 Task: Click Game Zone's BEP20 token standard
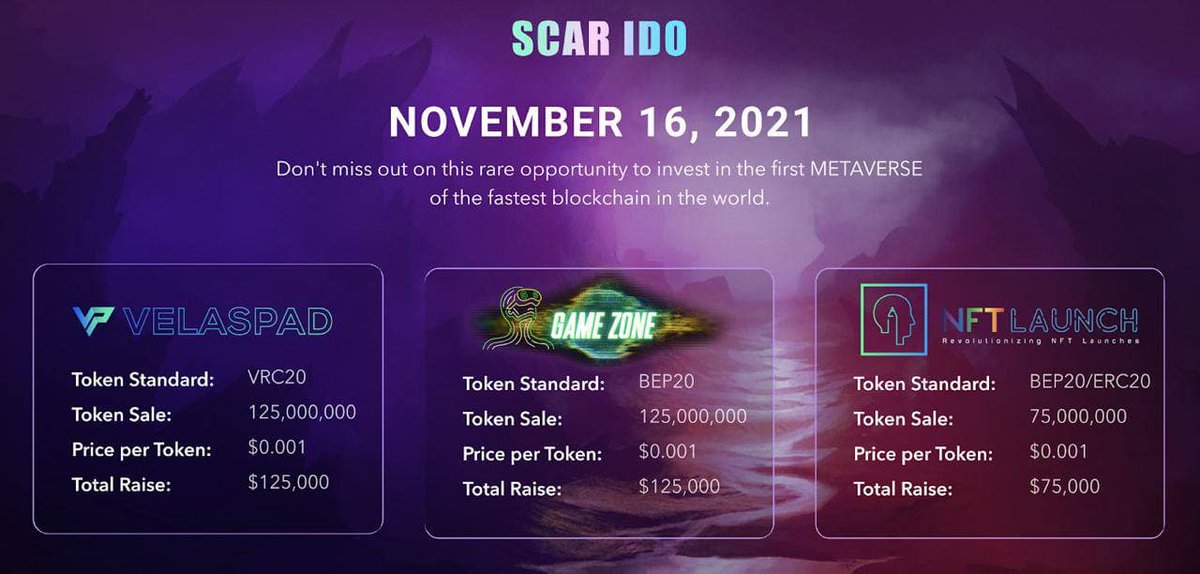pyautogui.click(x=667, y=383)
